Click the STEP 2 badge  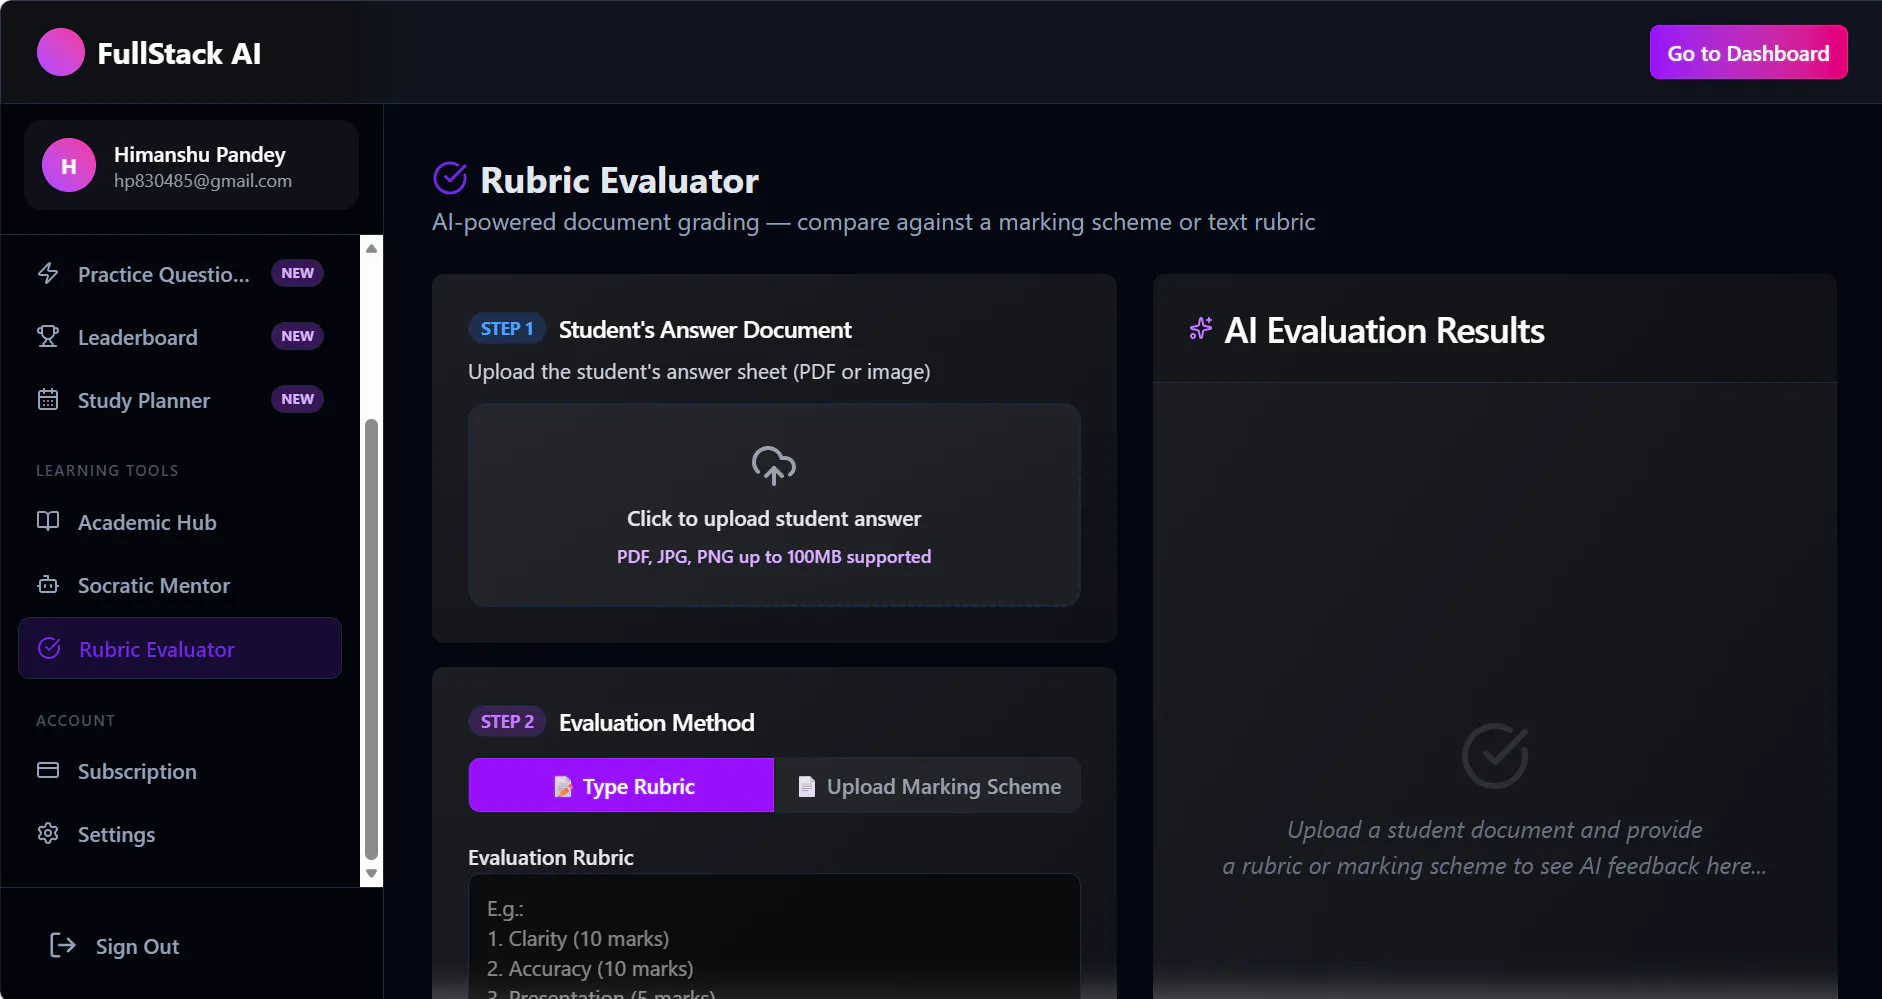coord(507,722)
